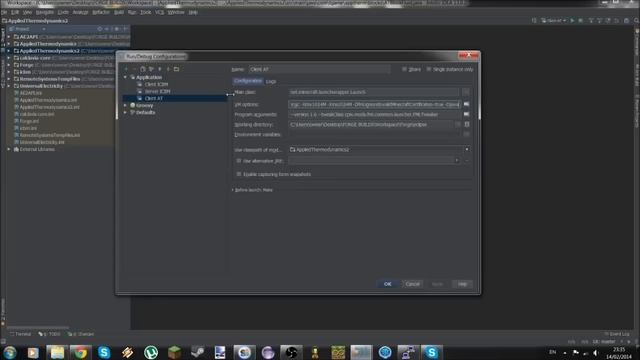The width and height of the screenshot is (640, 360).
Task: Move configuration down arrow icon
Action: (168, 69)
